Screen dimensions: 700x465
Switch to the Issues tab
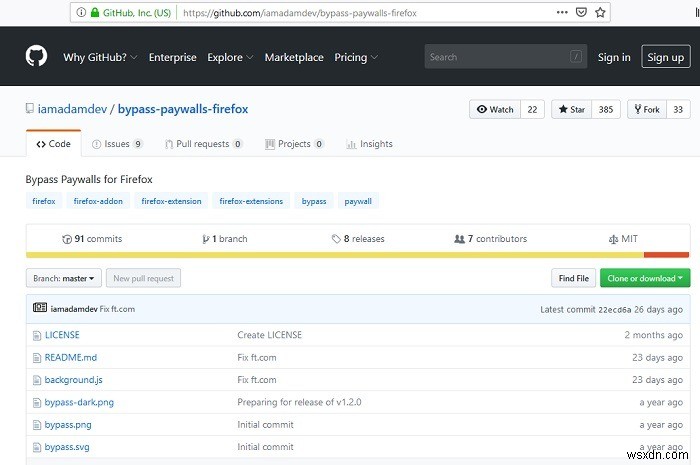[x=116, y=144]
